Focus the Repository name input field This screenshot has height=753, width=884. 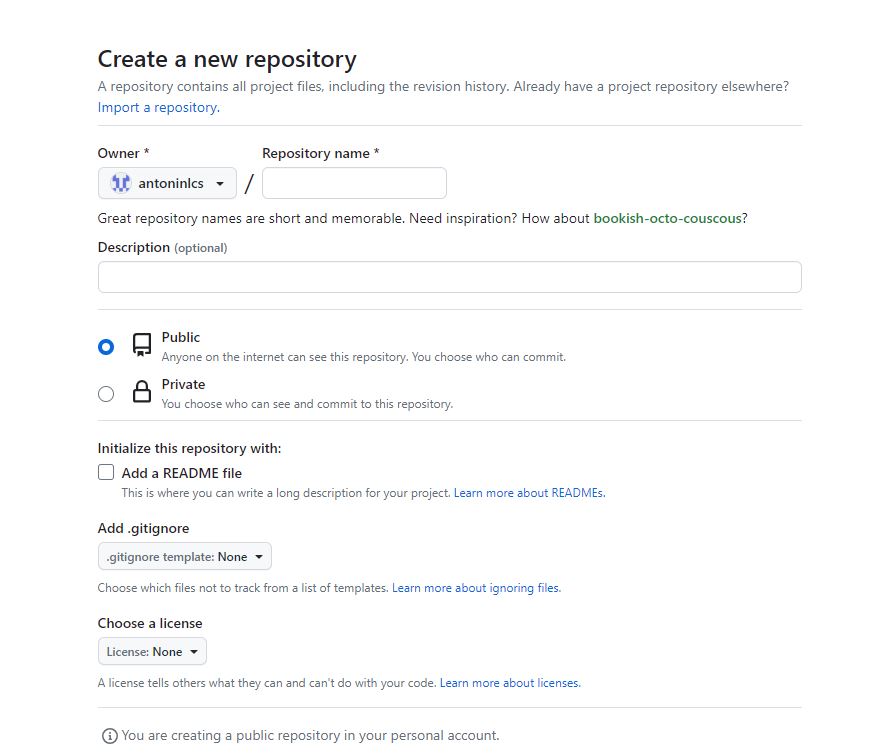pyautogui.click(x=354, y=184)
